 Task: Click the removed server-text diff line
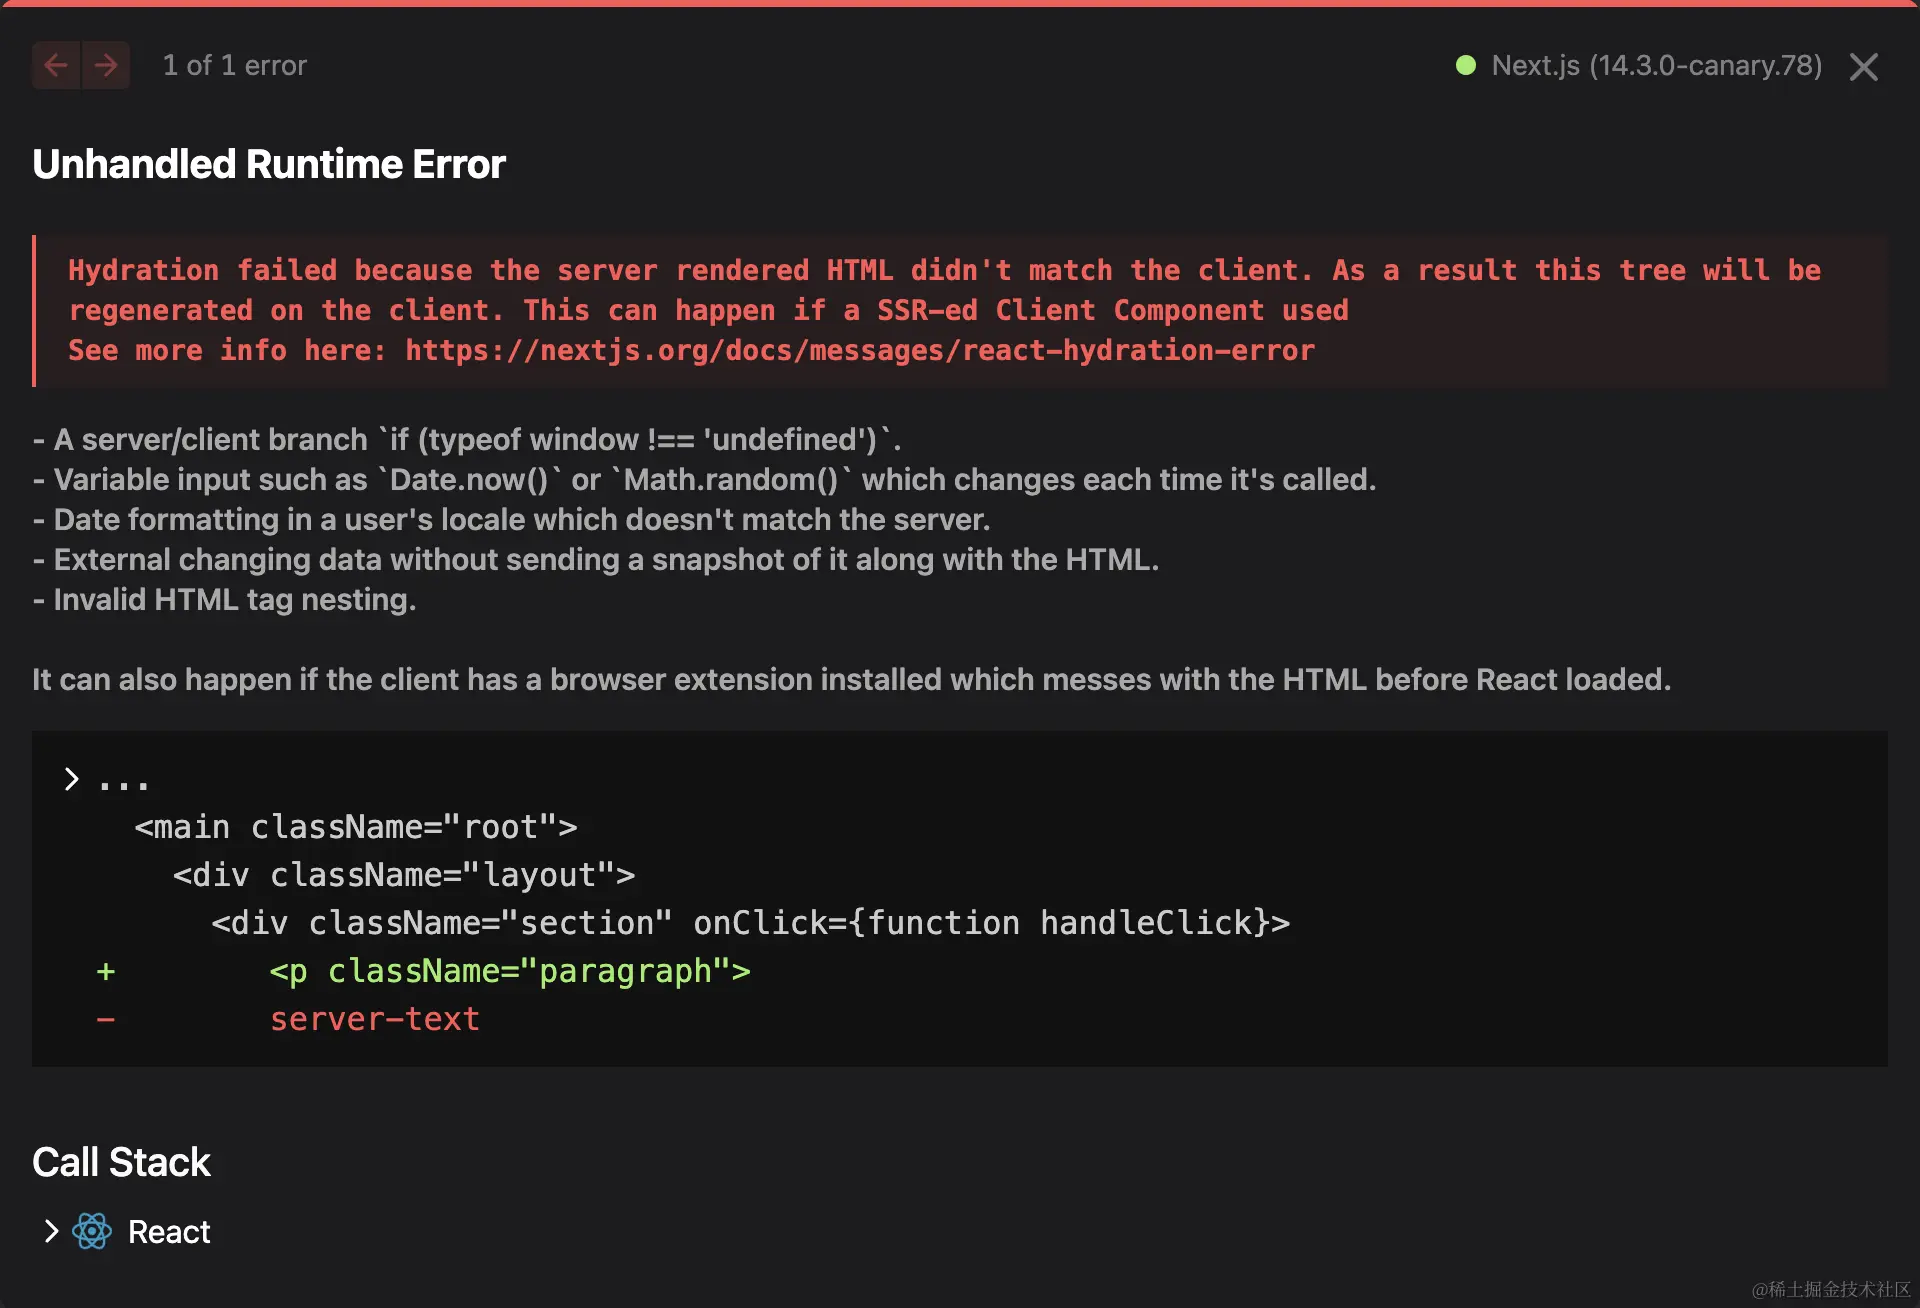pos(374,1018)
